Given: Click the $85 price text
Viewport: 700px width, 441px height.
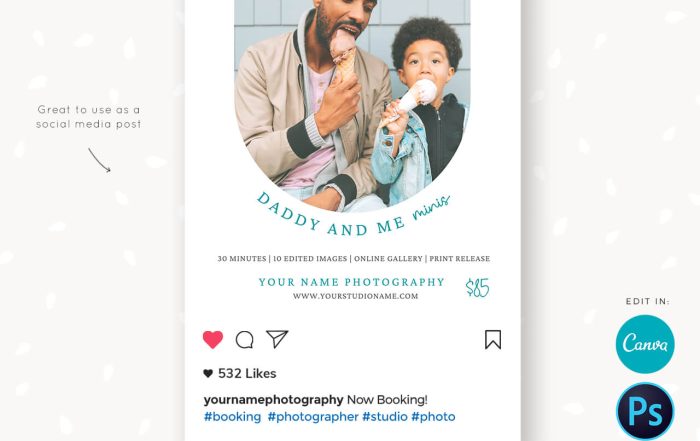Looking at the screenshot, I should click(477, 287).
